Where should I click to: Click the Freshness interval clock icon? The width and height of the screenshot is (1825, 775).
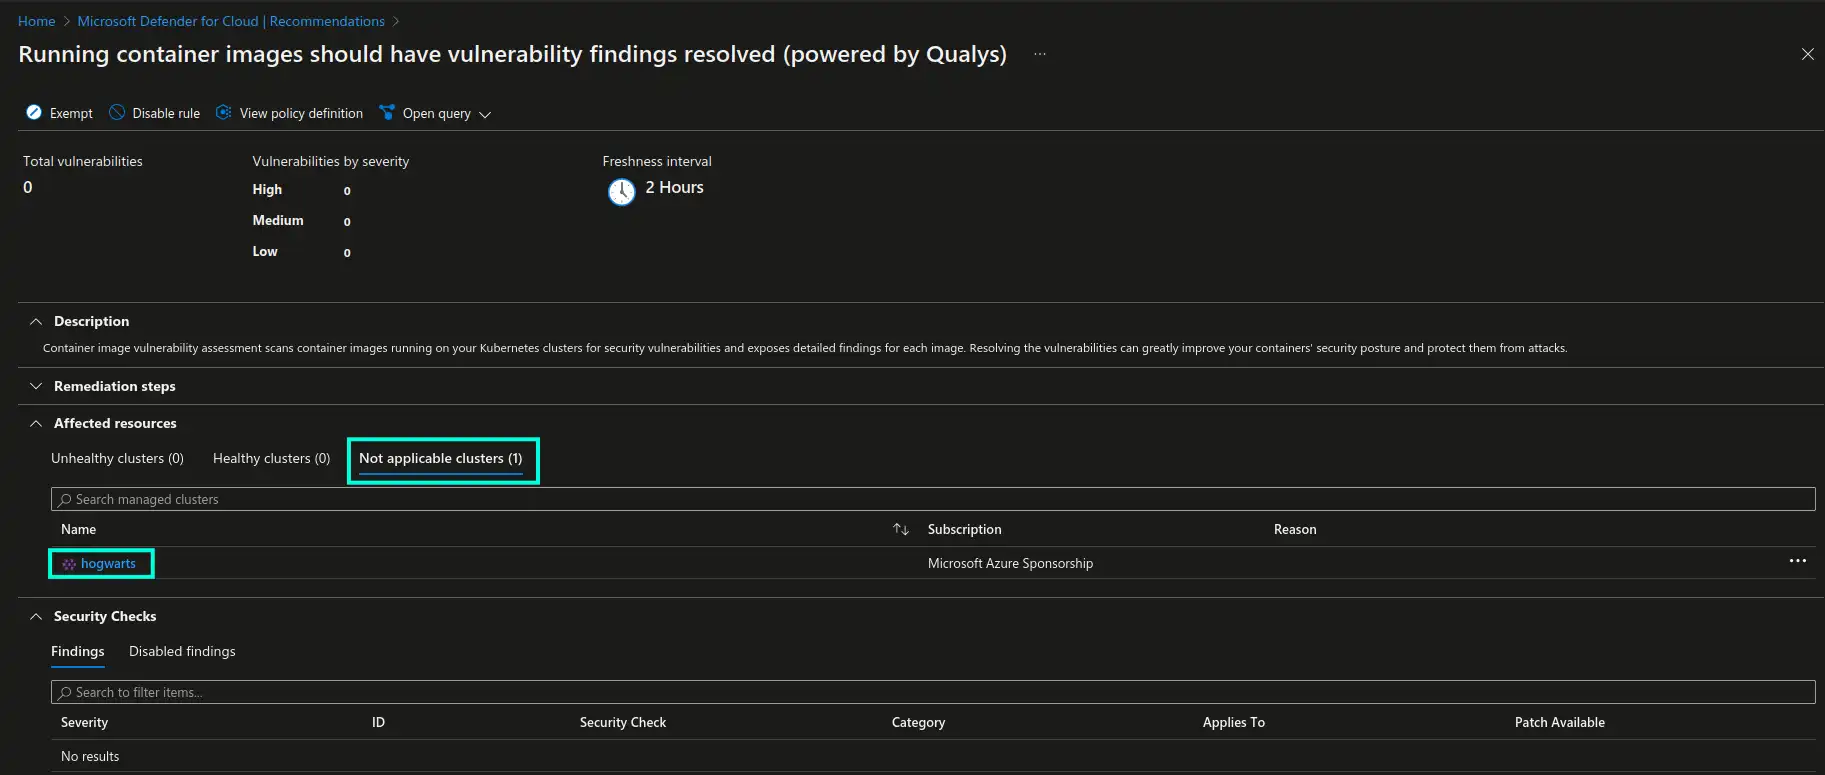tap(622, 191)
